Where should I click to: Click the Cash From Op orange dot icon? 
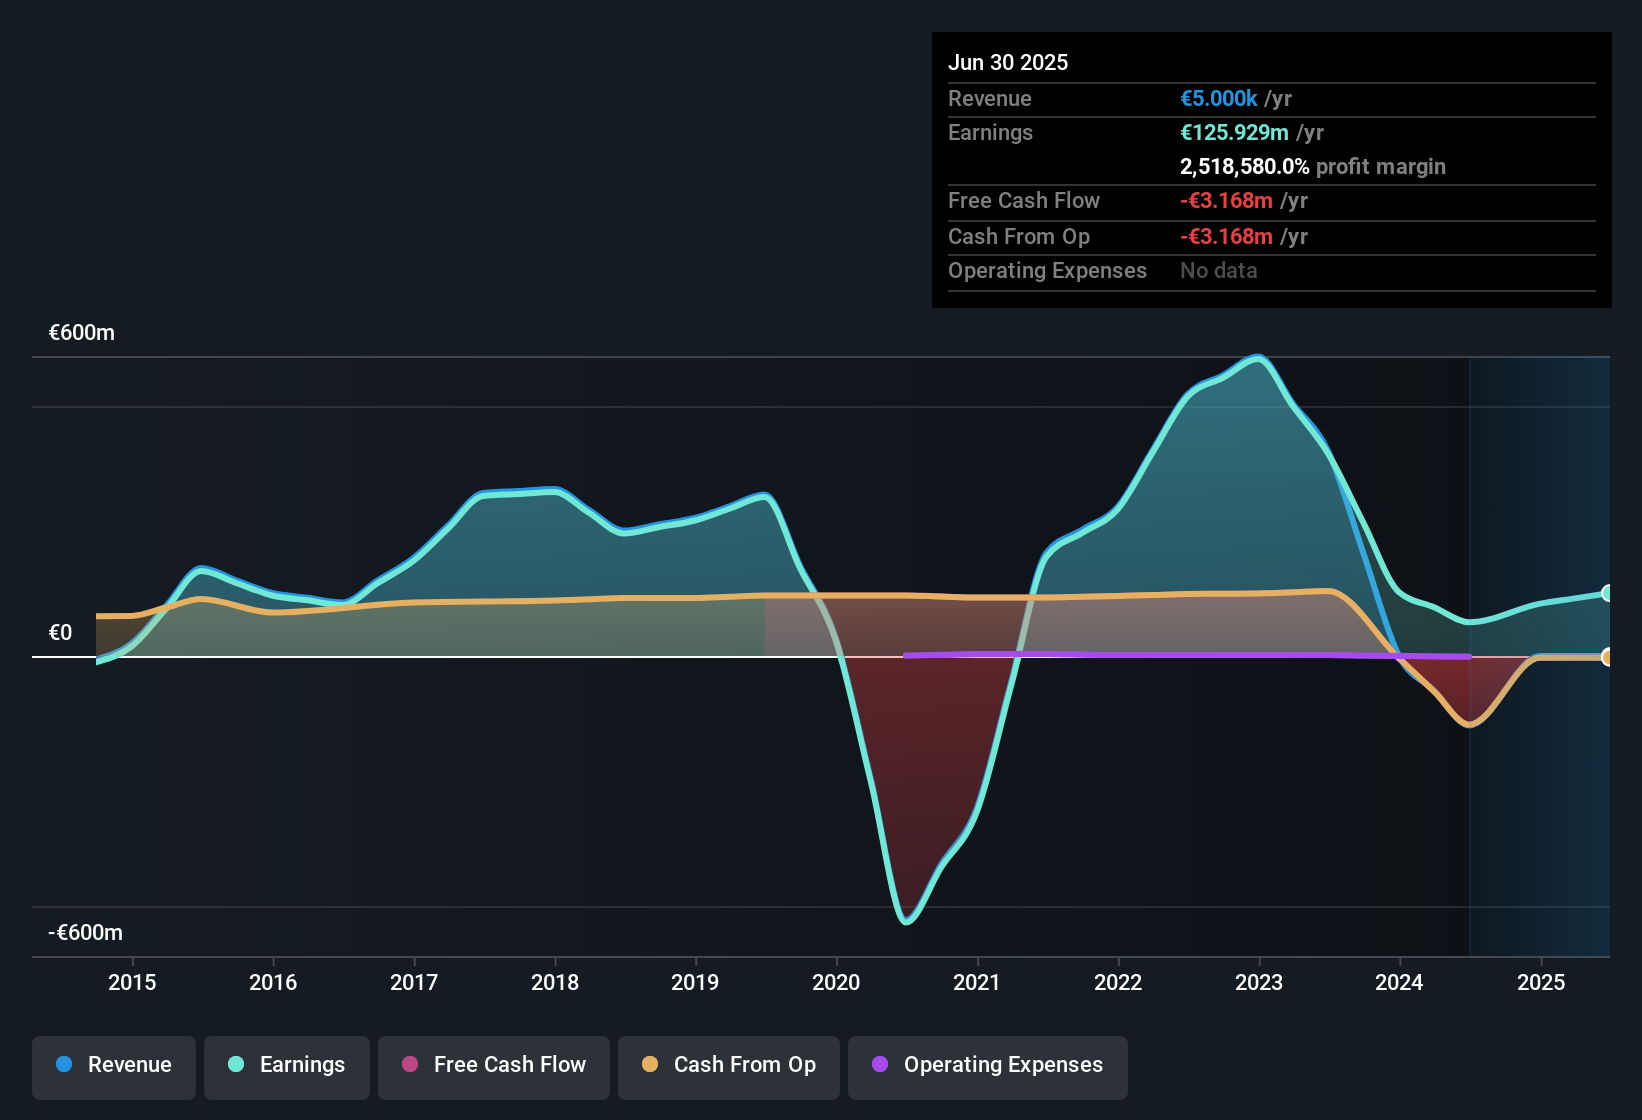tap(651, 1065)
